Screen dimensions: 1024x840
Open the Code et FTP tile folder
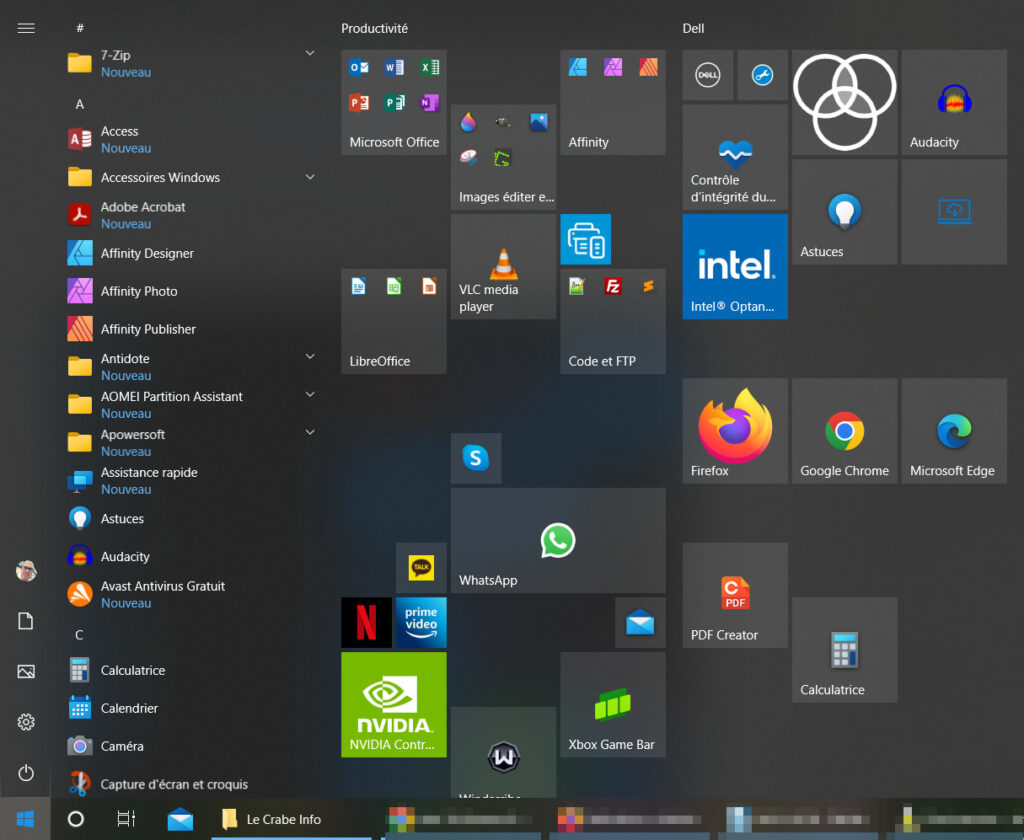tap(613, 321)
